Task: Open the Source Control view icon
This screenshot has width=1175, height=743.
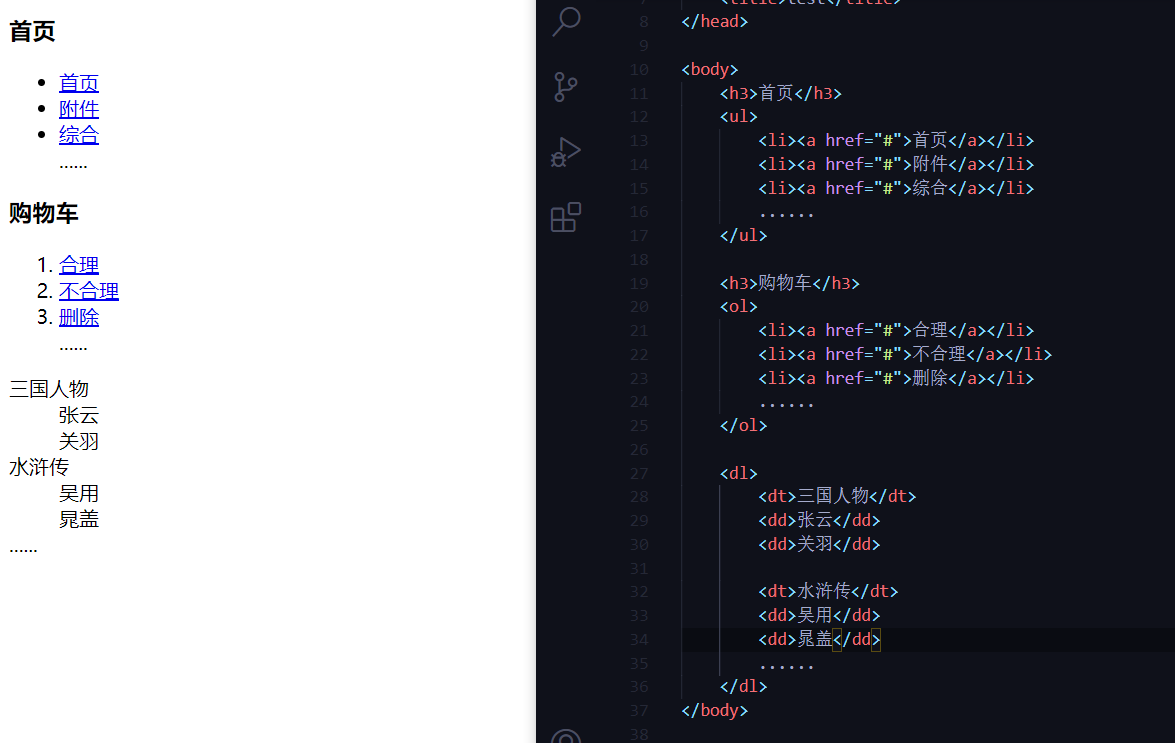Action: tap(566, 87)
